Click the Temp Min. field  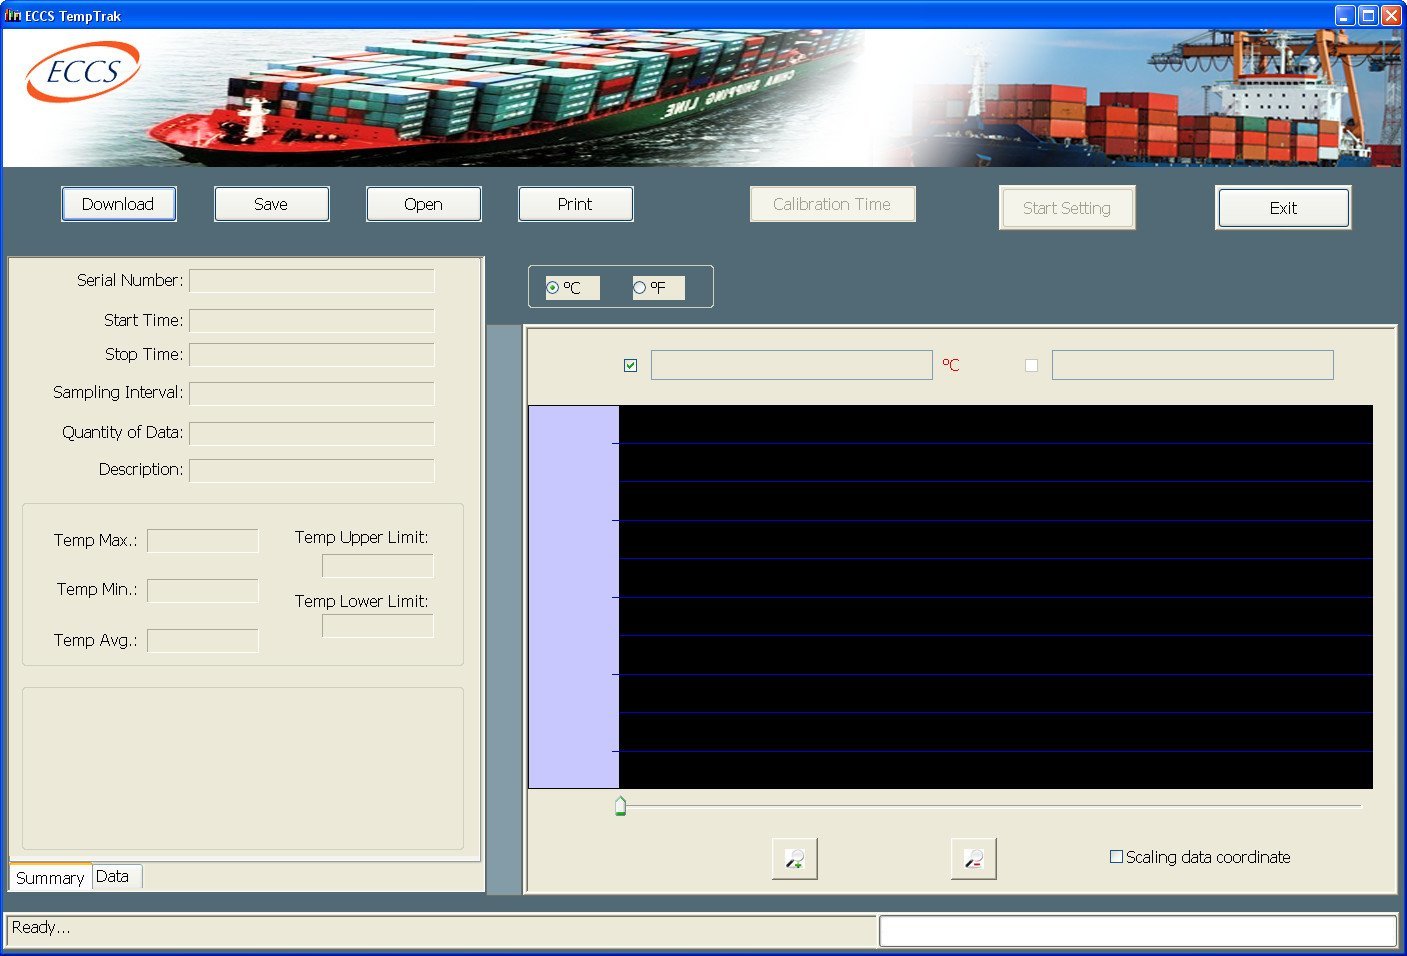click(203, 591)
